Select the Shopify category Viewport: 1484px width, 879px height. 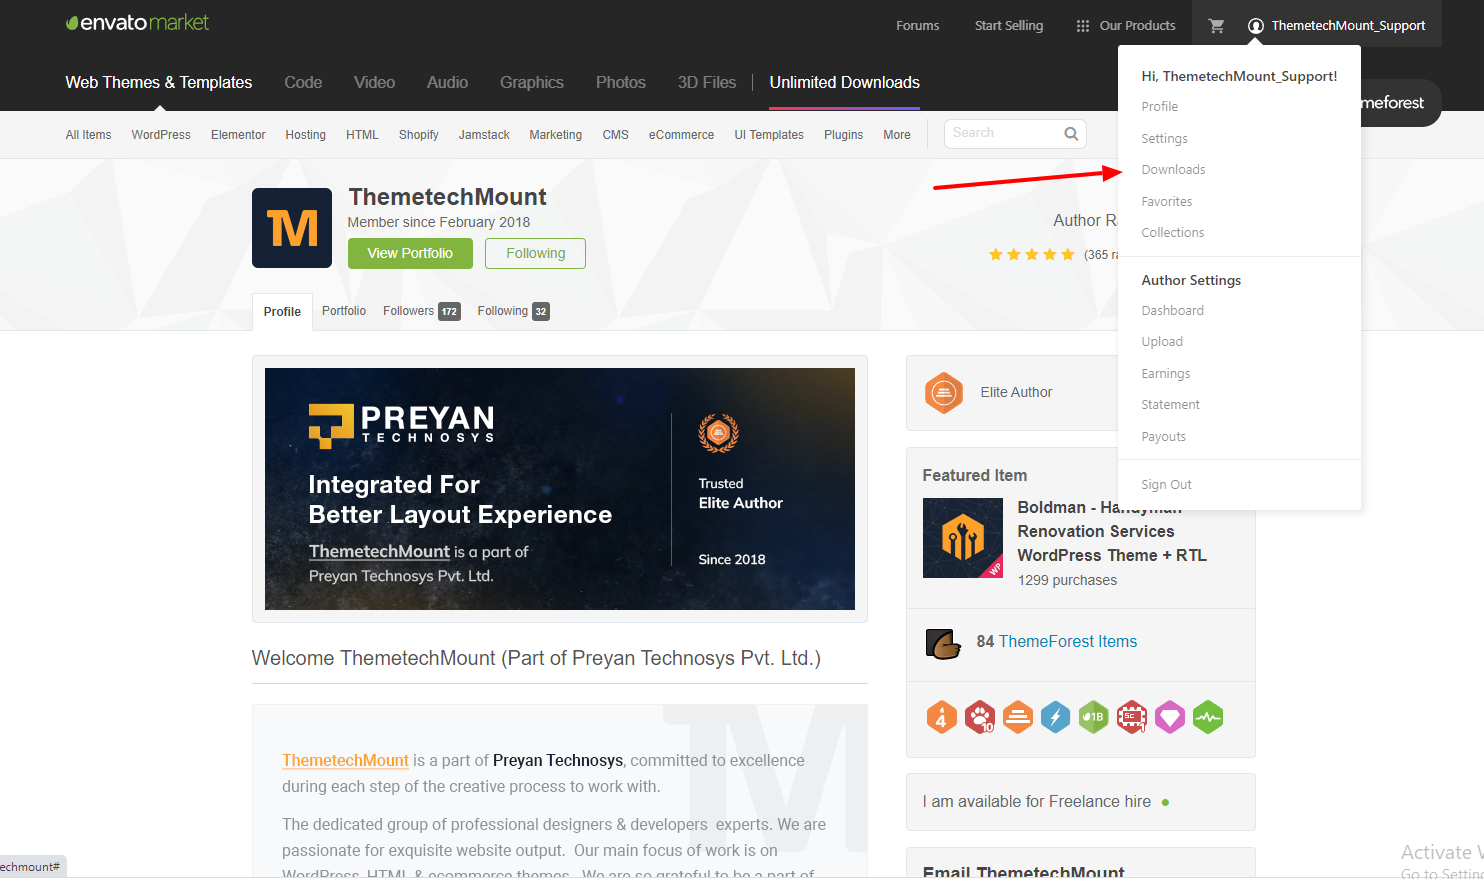click(x=419, y=135)
